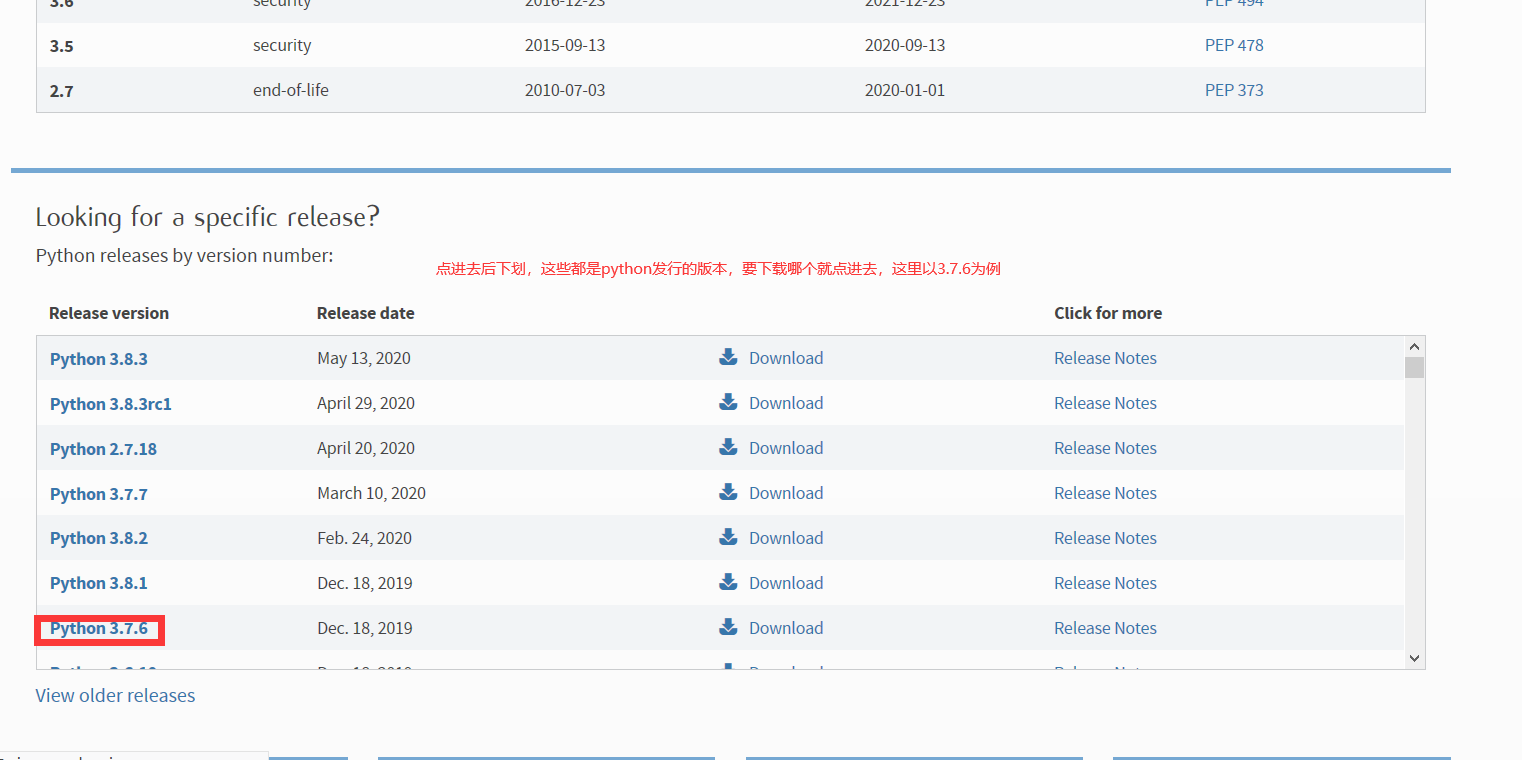Click download icon for Python 2.7.18
The height and width of the screenshot is (760, 1522).
click(728, 447)
